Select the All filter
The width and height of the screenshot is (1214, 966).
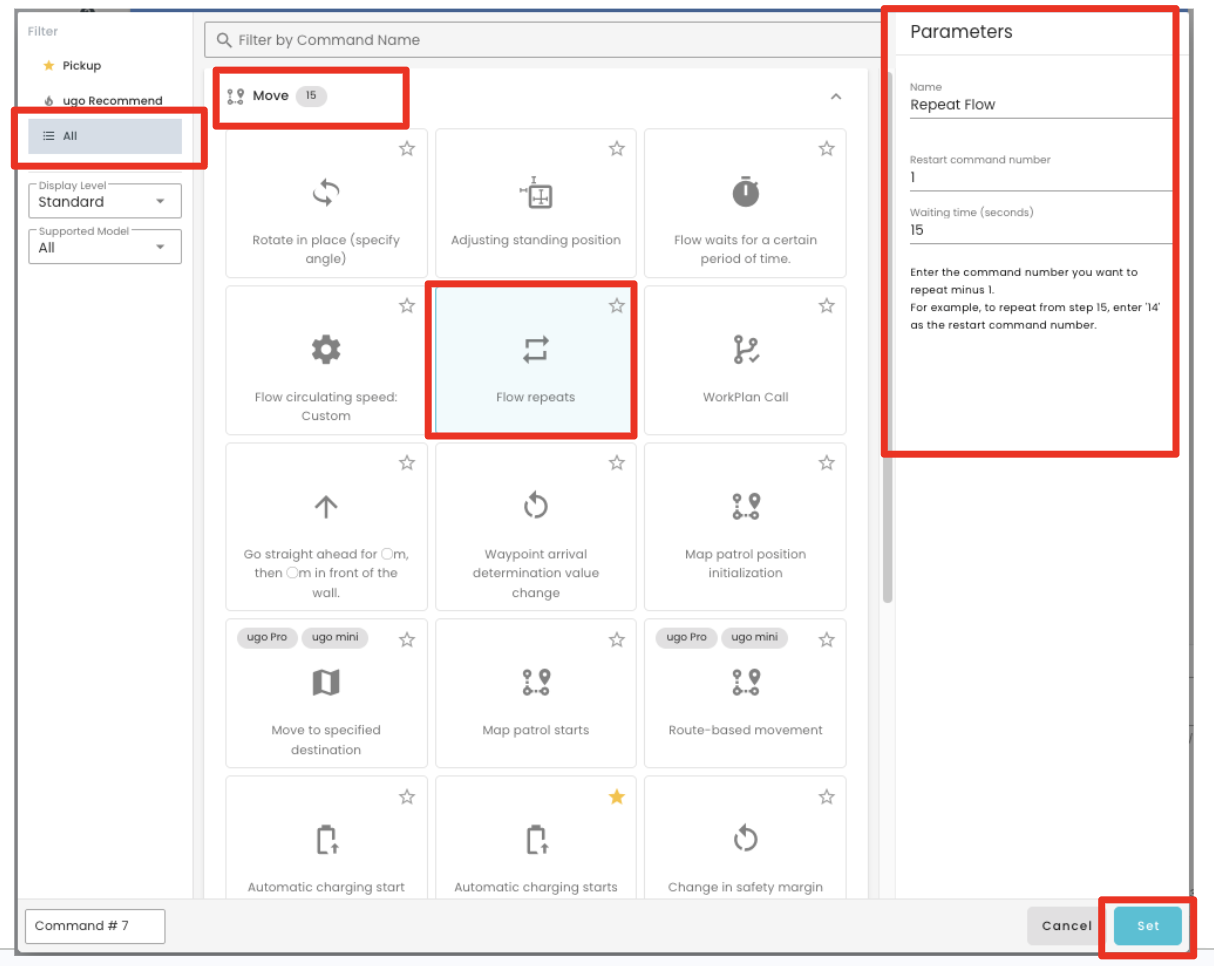(x=105, y=136)
